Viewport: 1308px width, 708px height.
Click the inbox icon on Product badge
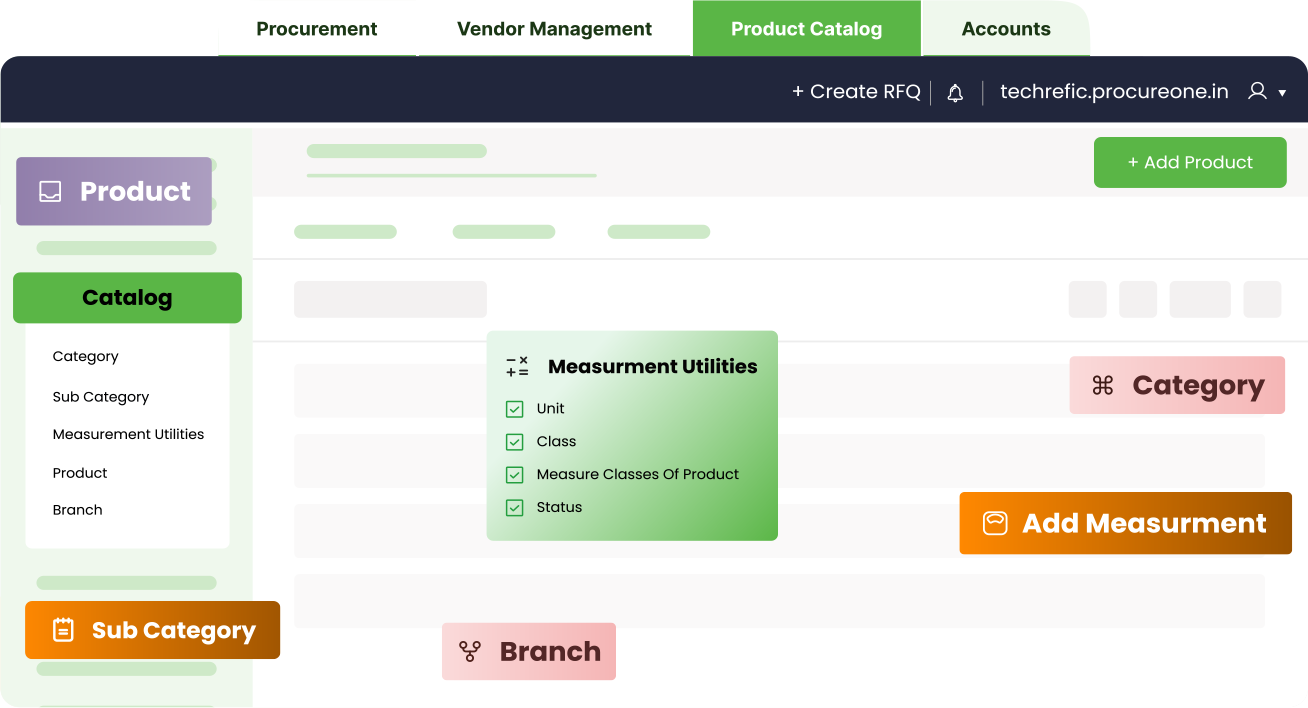pos(50,191)
